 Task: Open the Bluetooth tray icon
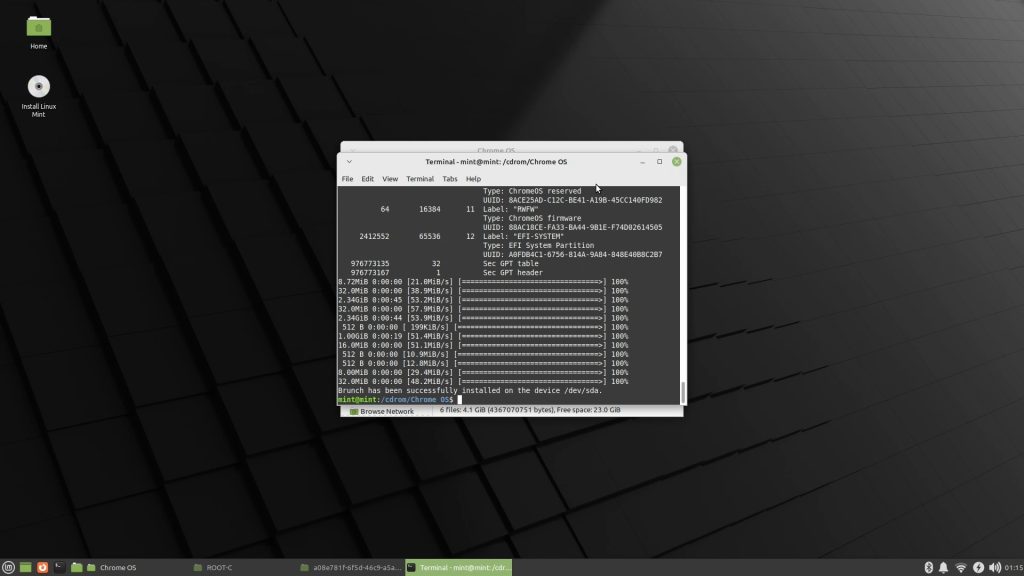[928, 567]
